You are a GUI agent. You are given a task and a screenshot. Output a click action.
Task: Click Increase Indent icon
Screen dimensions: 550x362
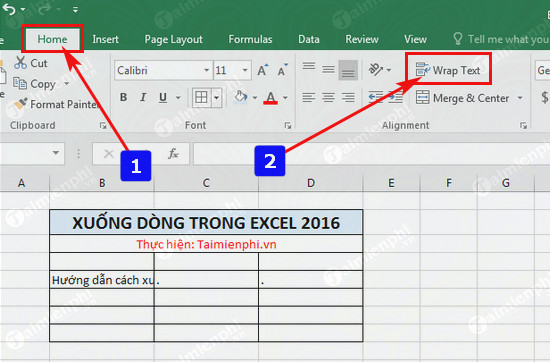pos(395,96)
